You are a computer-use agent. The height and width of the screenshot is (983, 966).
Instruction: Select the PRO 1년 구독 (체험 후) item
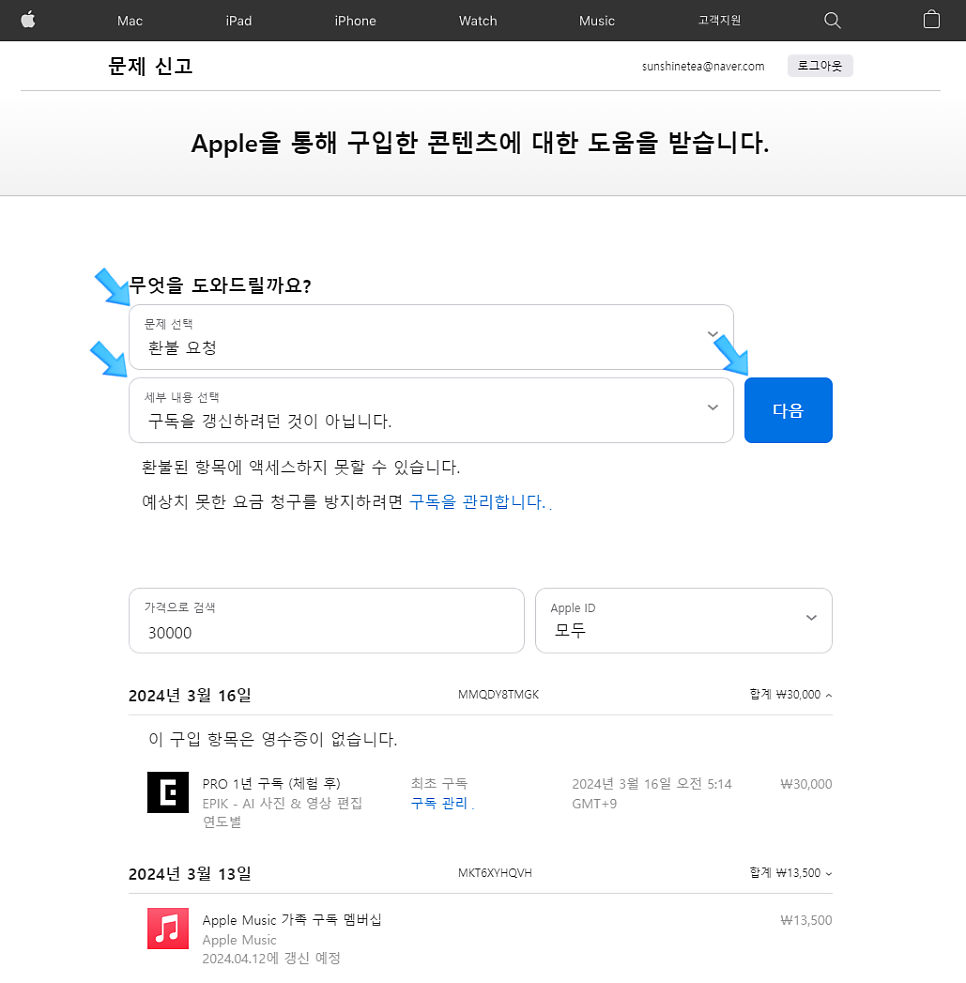point(271,784)
